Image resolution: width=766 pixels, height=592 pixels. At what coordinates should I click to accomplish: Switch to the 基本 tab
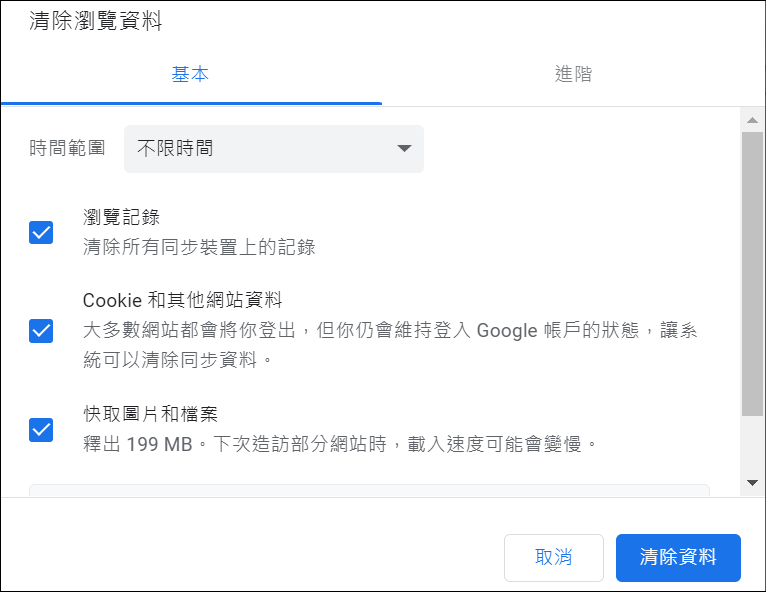tap(190, 74)
